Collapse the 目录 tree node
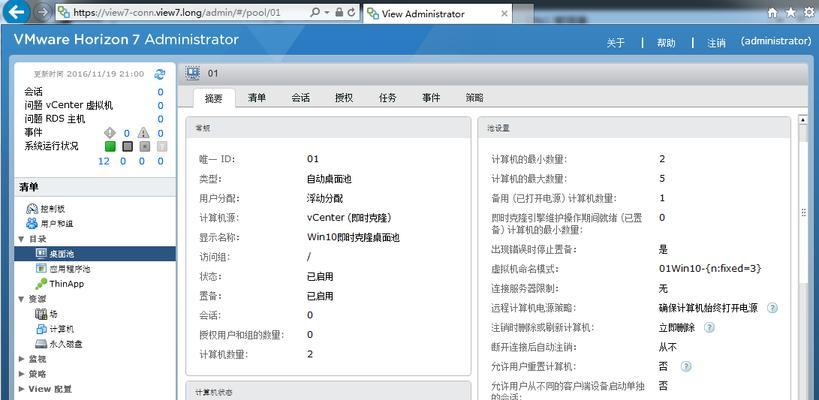 [21, 239]
